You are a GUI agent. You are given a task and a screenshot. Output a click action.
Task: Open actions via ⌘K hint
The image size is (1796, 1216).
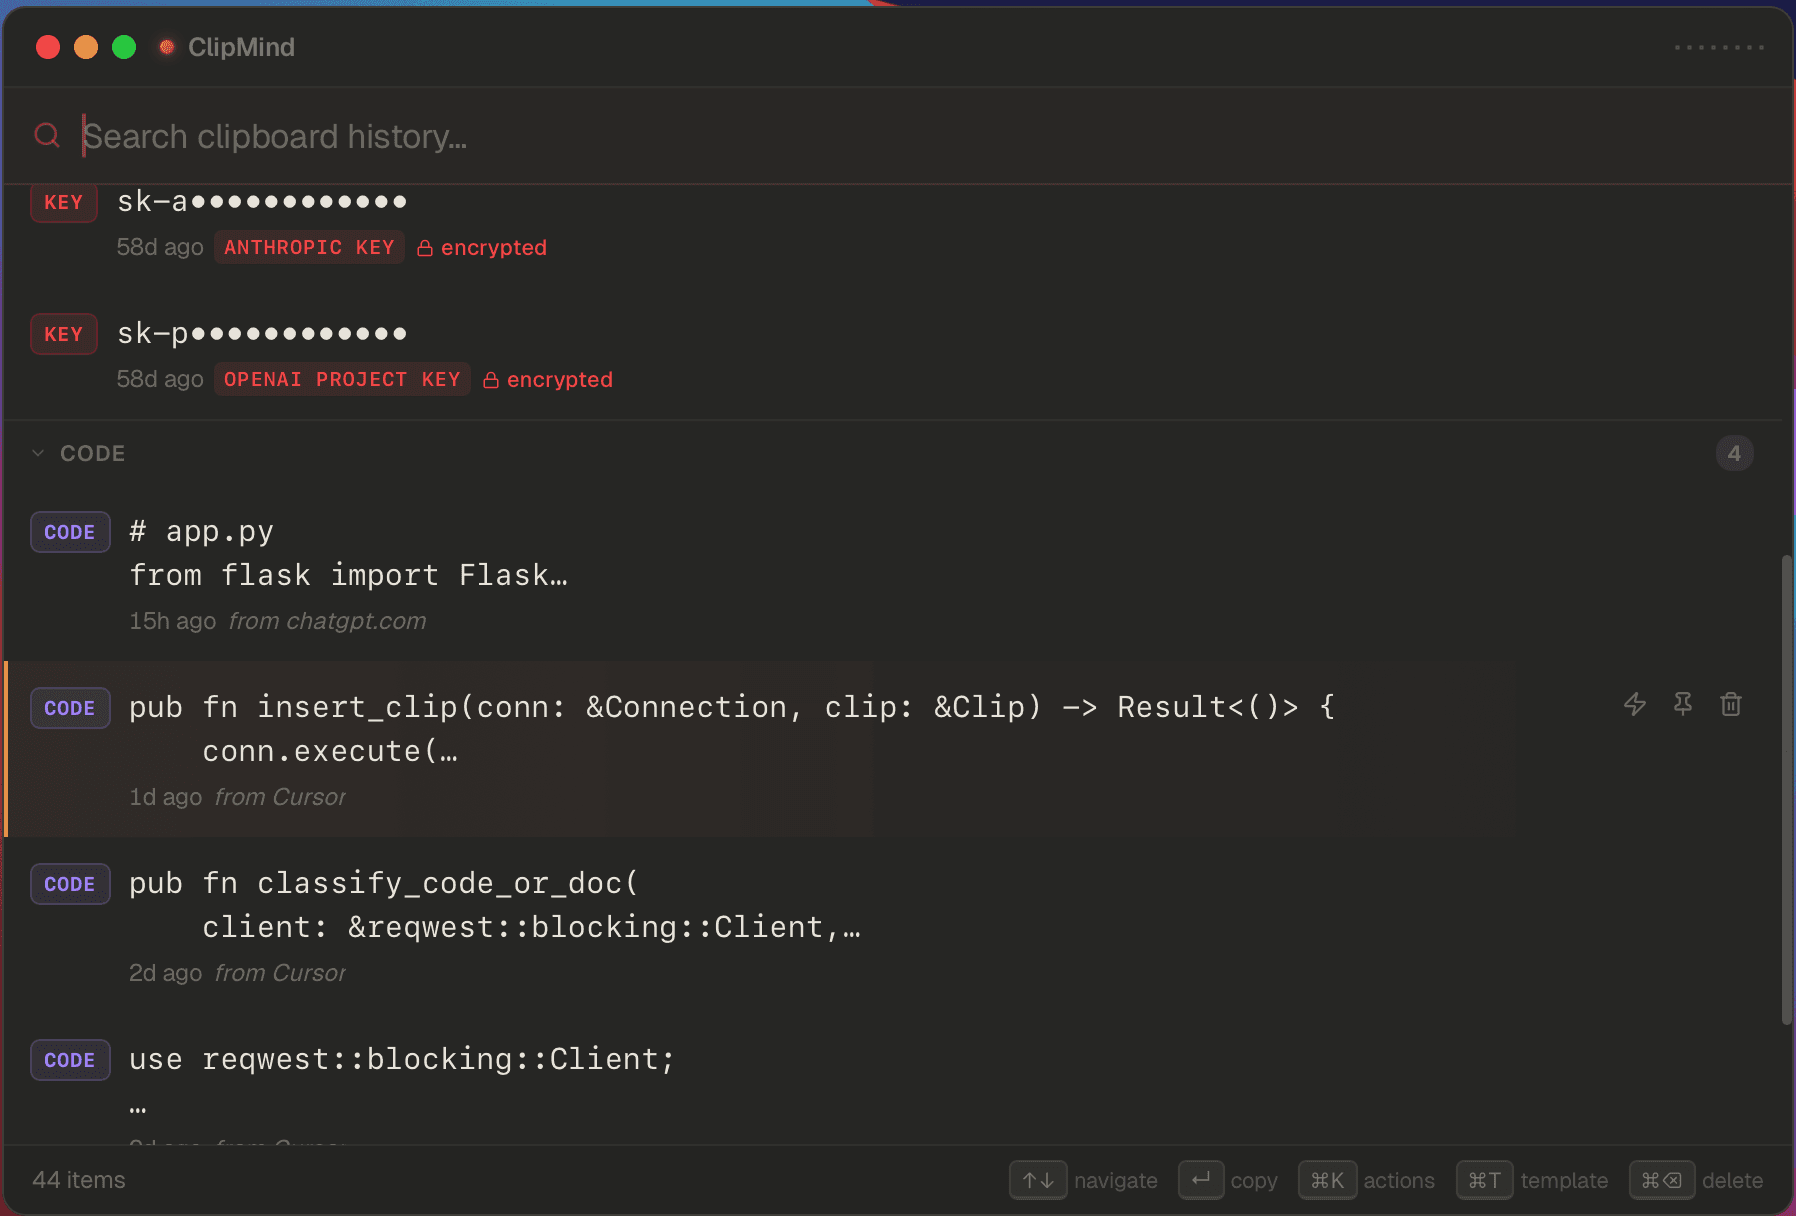(x=1327, y=1180)
